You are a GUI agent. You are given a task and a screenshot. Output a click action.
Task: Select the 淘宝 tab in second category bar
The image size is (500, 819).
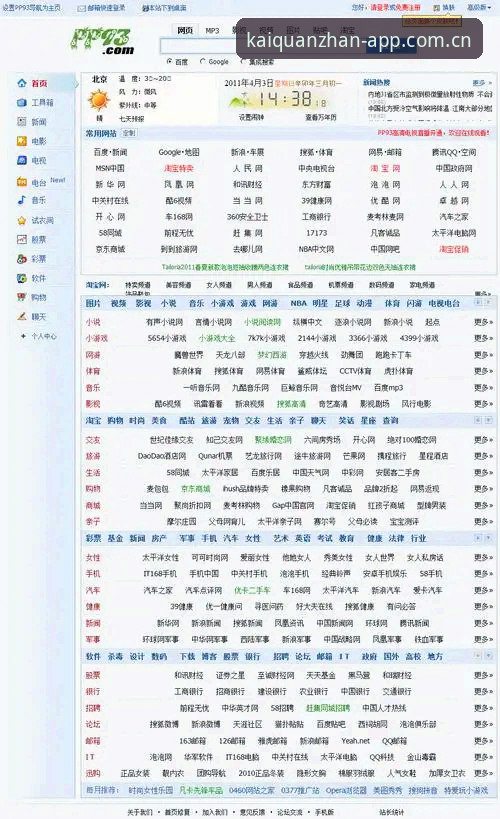93,420
